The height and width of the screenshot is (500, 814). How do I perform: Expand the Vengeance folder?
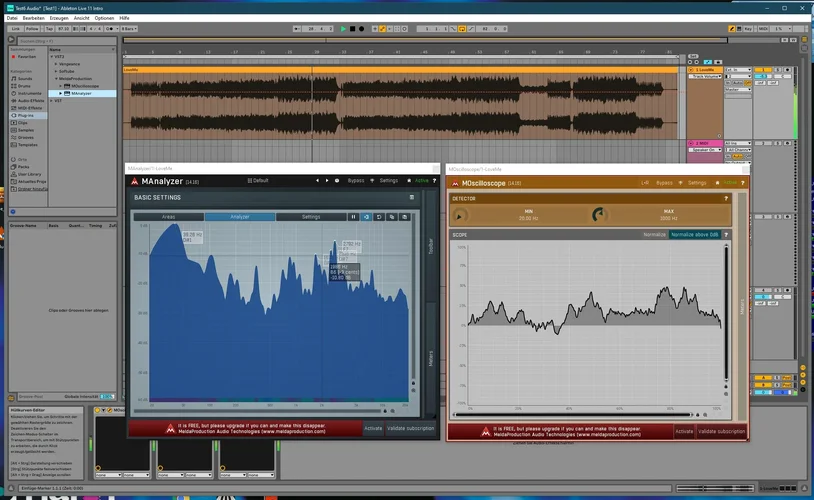(x=56, y=64)
